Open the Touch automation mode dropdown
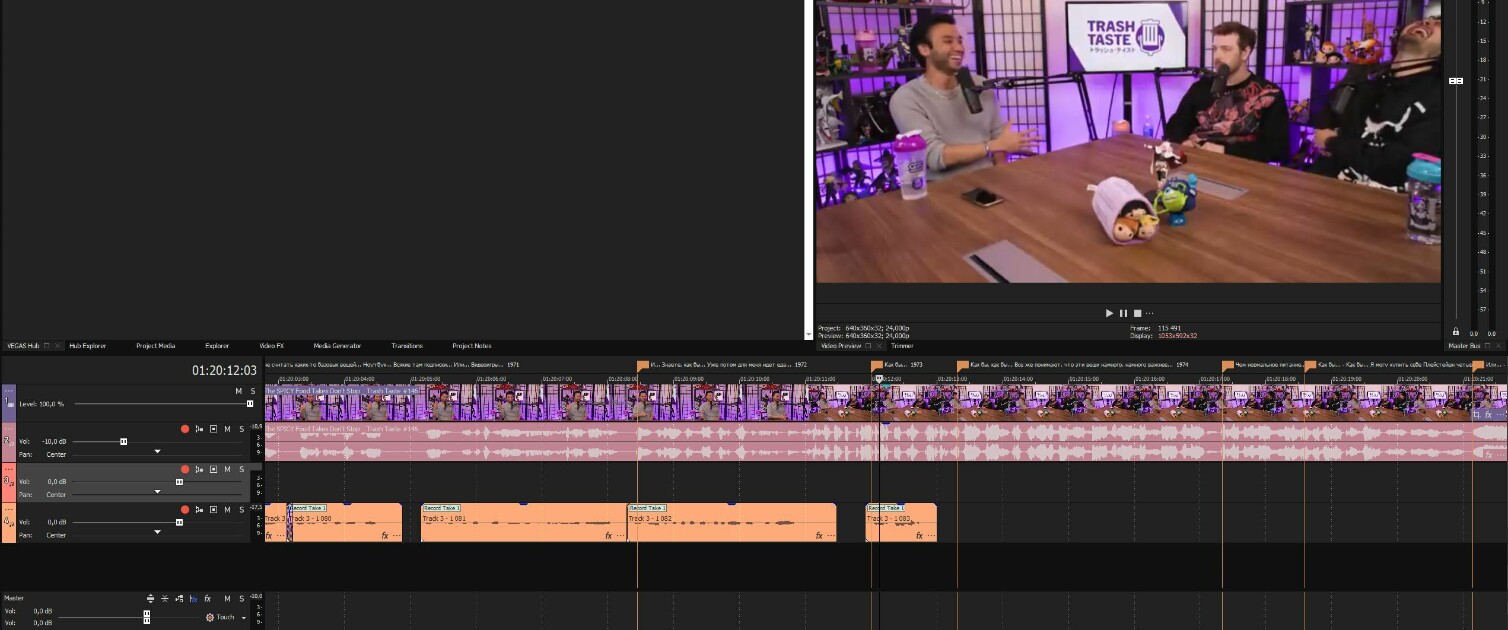Viewport: 1508px width, 630px height. click(x=243, y=618)
